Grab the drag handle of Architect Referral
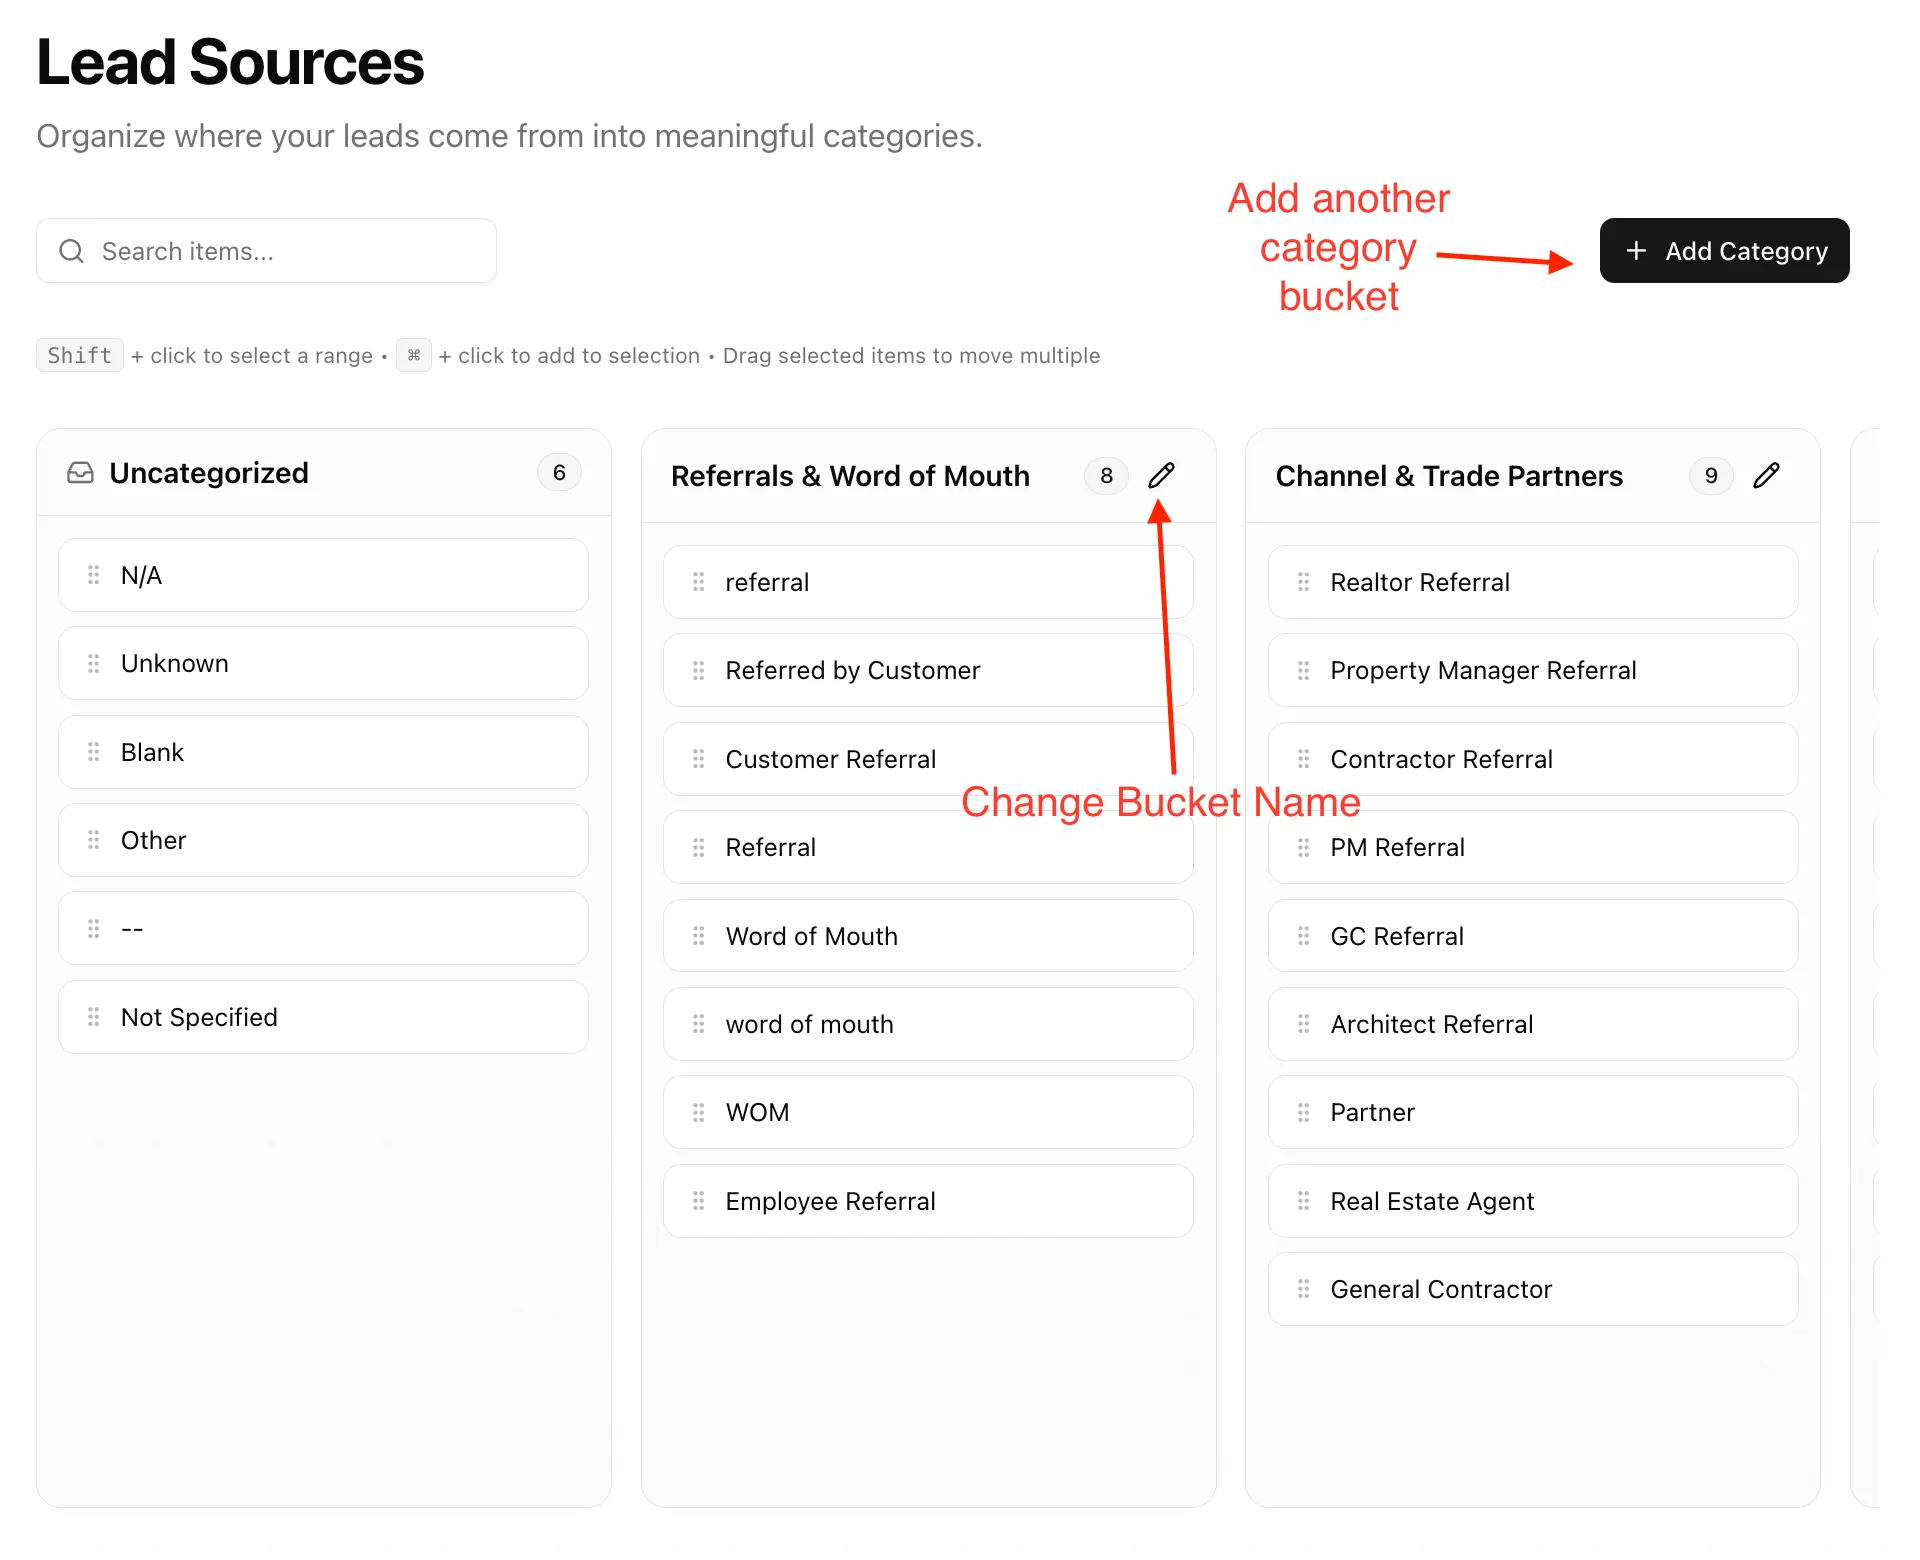The height and width of the screenshot is (1560, 1920). tap(1303, 1024)
